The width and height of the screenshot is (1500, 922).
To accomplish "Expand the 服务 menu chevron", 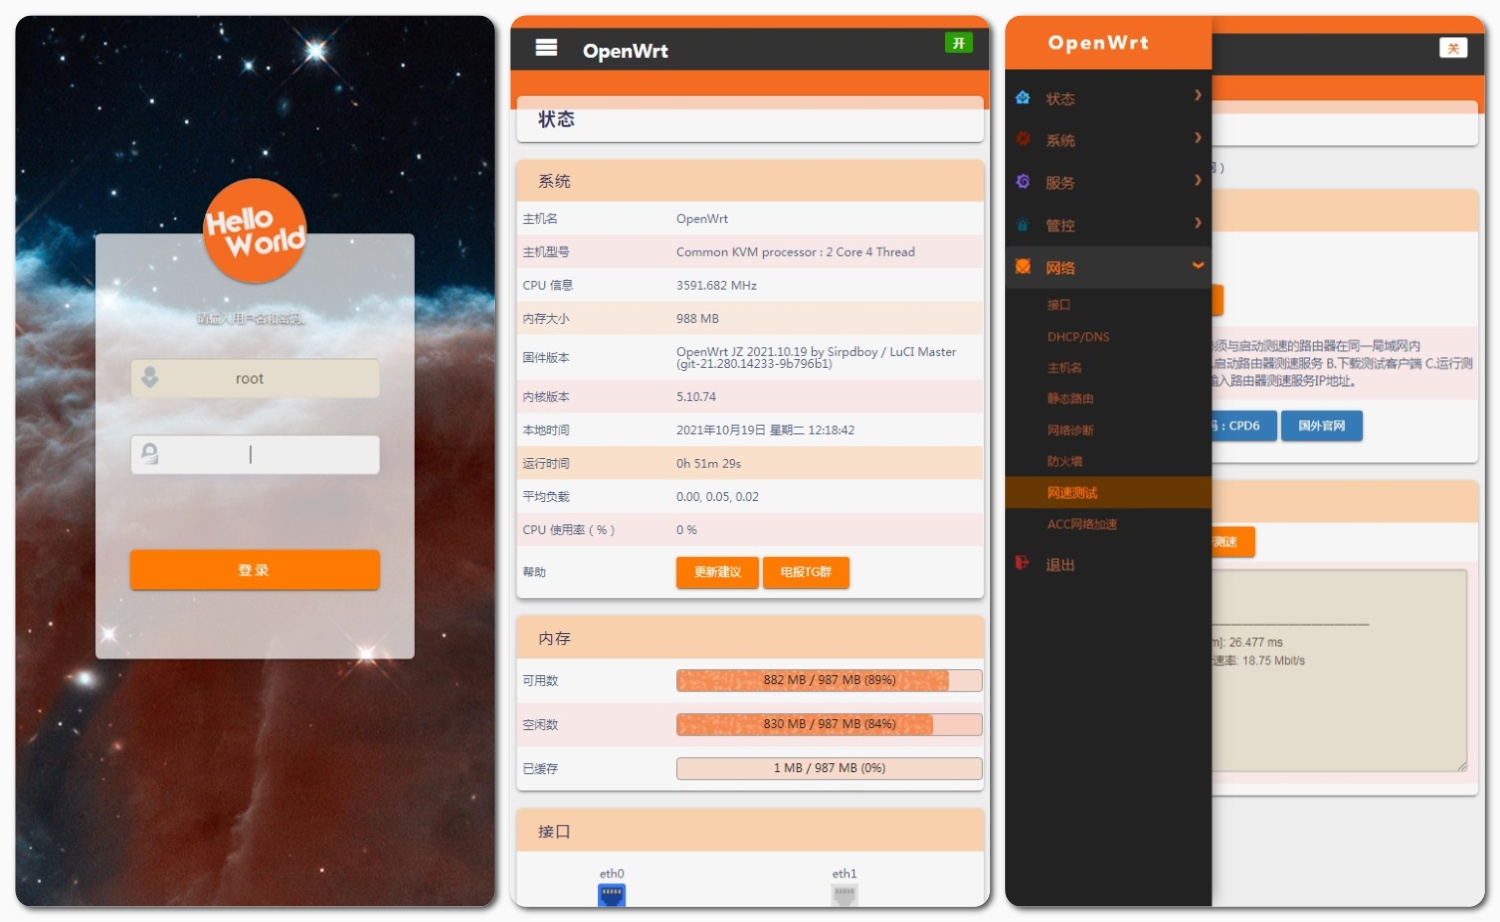I will click(1197, 180).
